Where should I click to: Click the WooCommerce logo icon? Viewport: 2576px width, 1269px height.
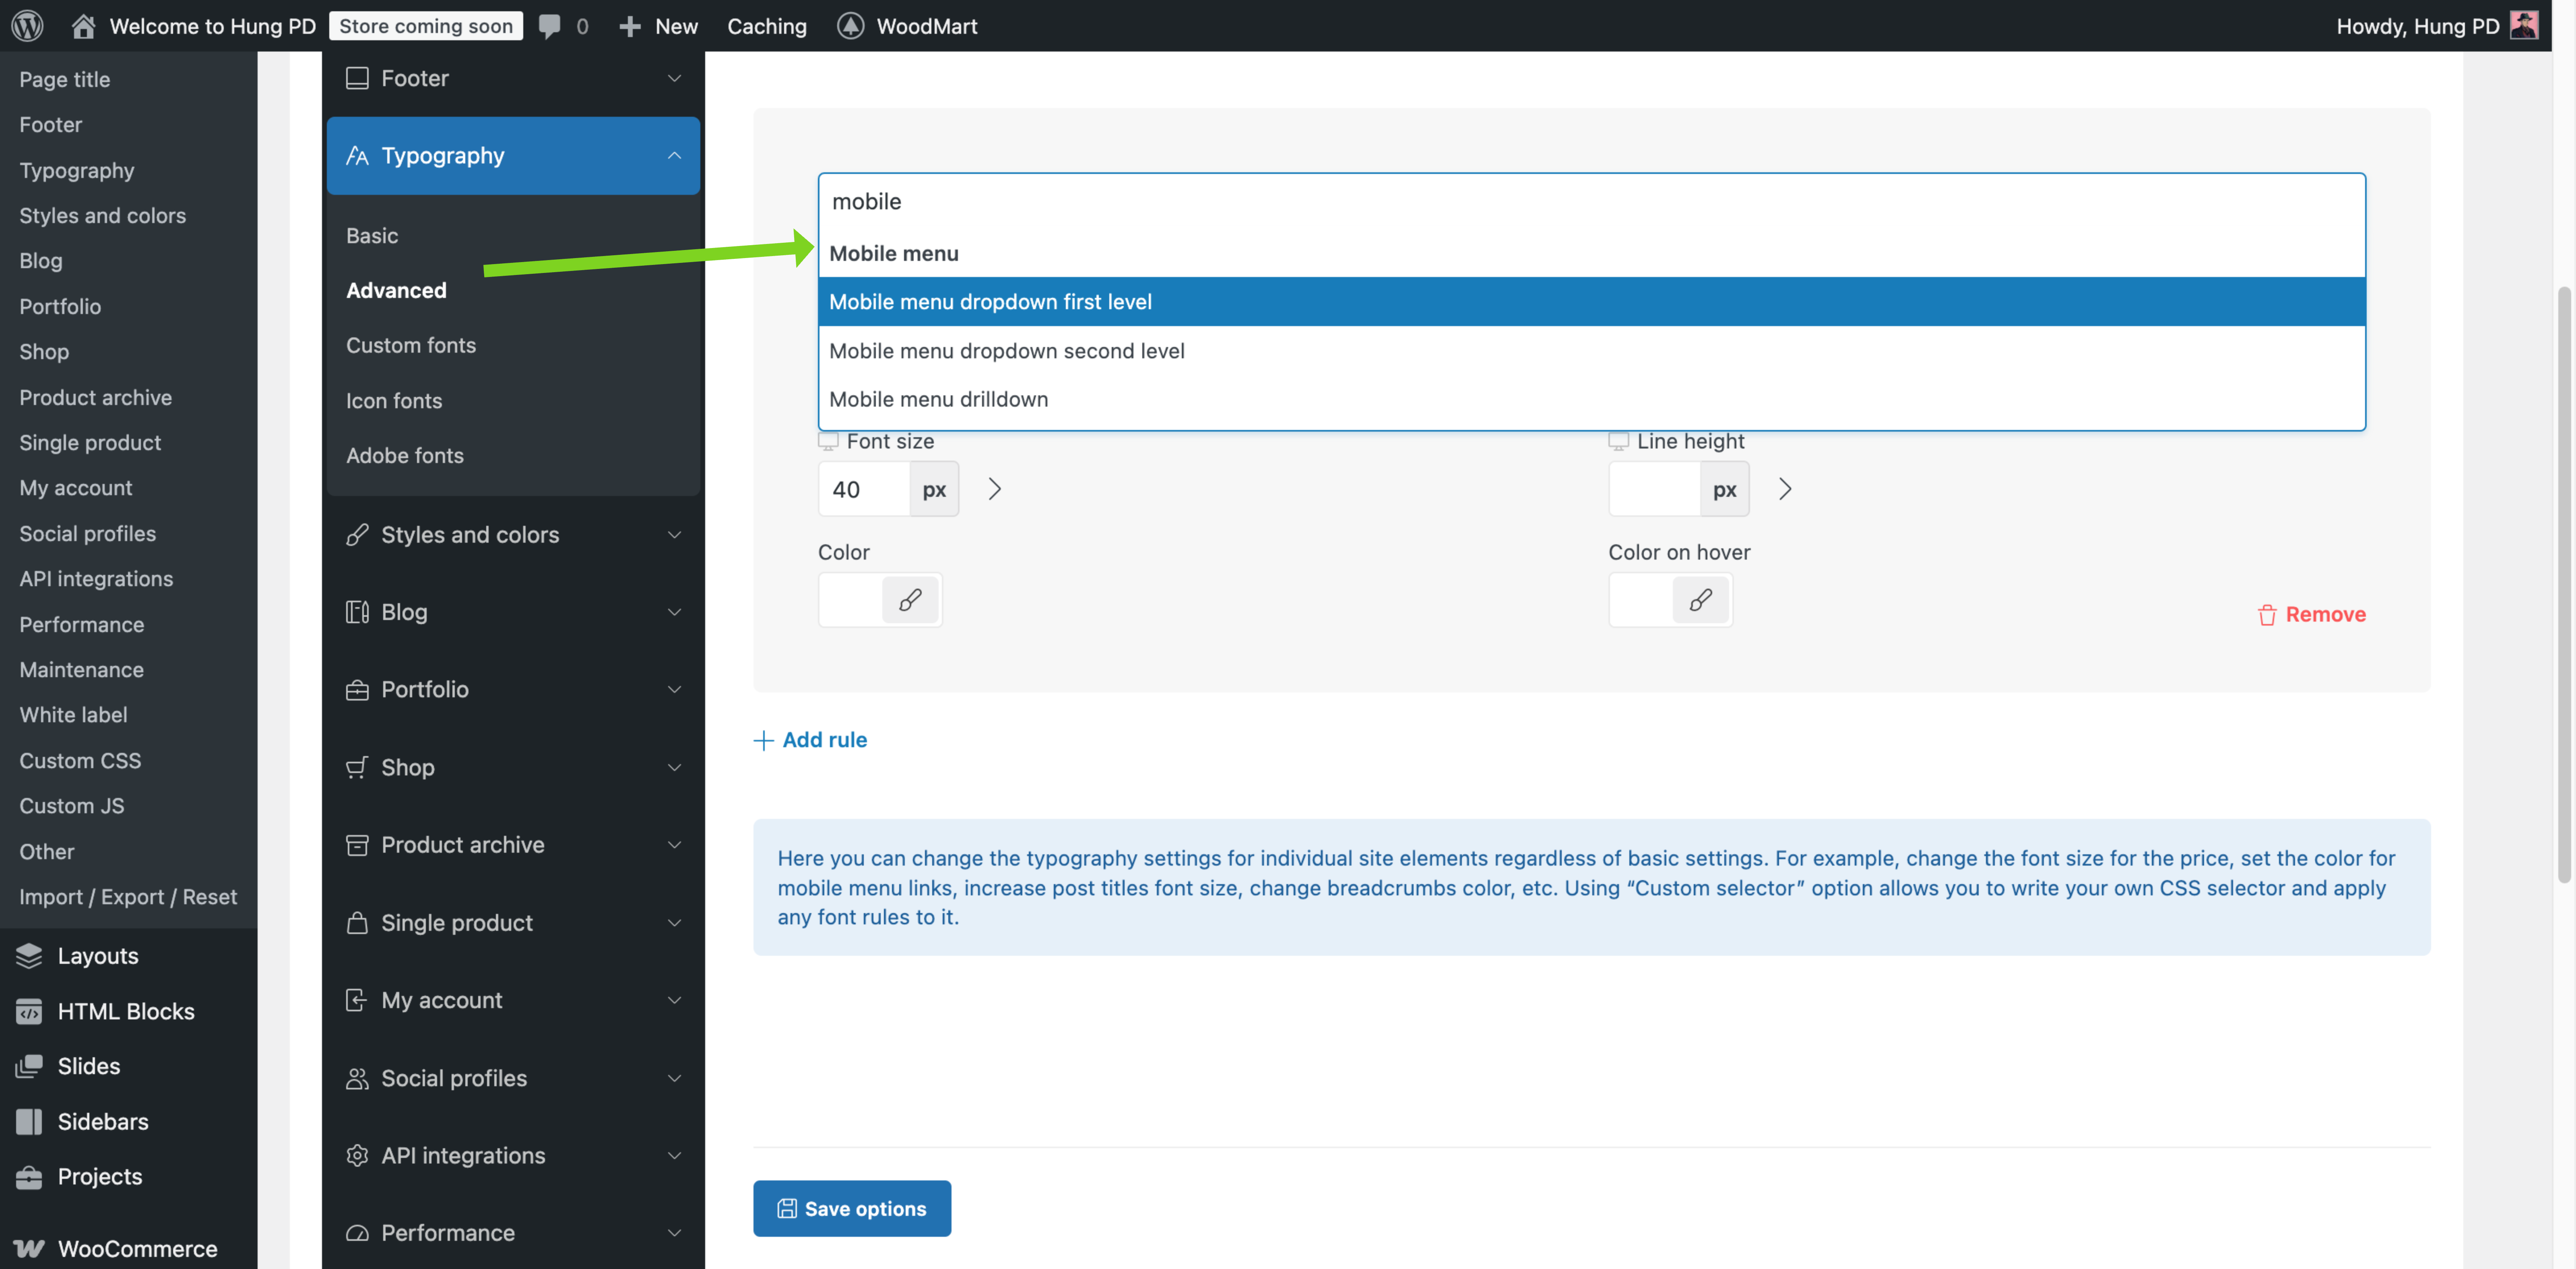29,1248
